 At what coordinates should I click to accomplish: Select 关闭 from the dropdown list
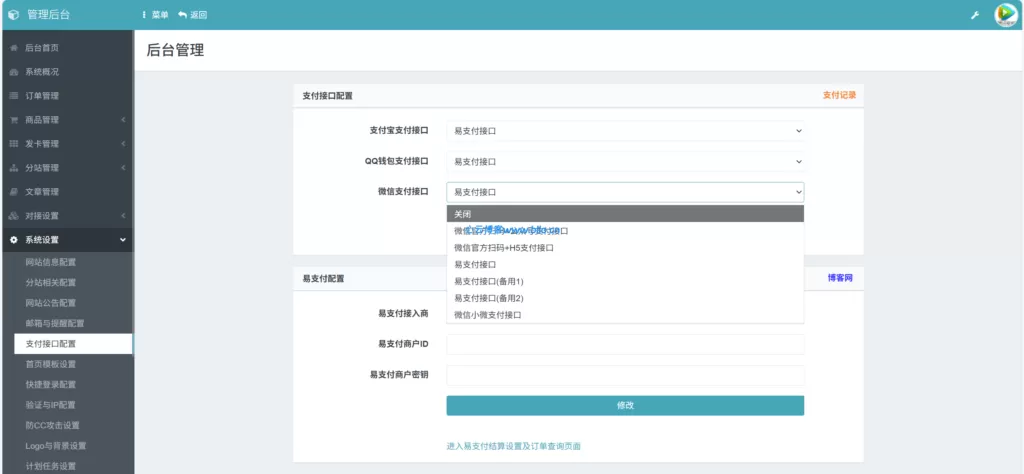[625, 213]
